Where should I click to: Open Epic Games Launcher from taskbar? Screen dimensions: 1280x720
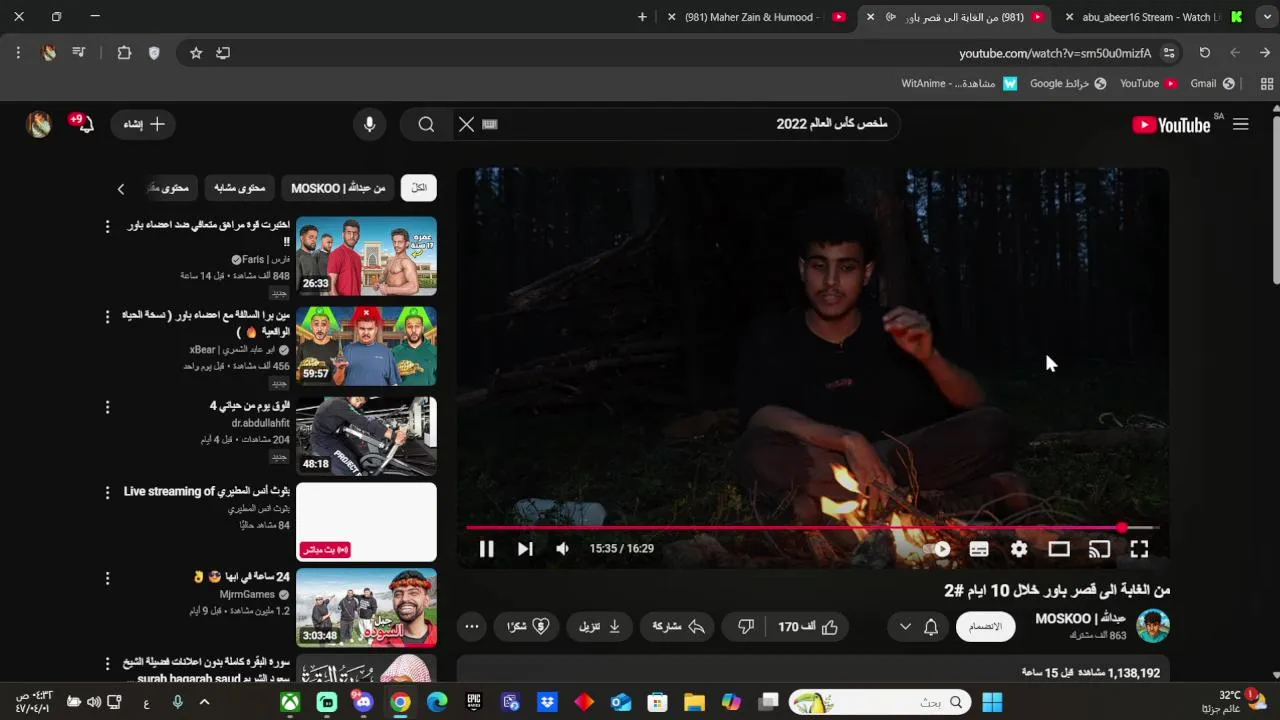(x=474, y=702)
